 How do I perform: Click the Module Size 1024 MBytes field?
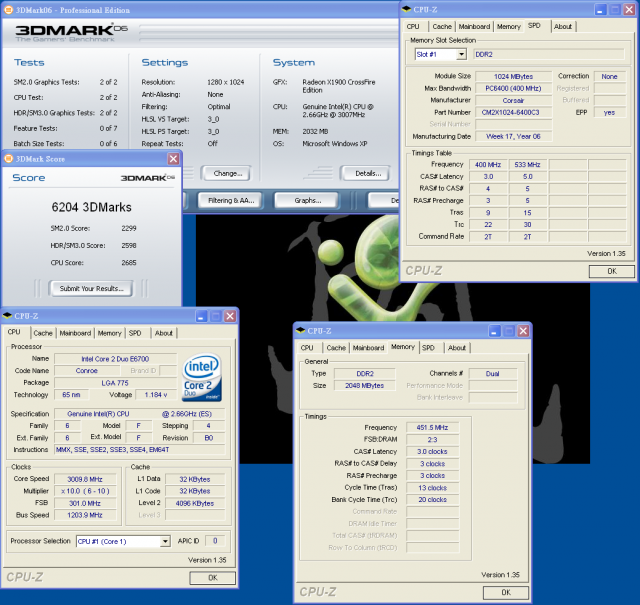pos(513,76)
